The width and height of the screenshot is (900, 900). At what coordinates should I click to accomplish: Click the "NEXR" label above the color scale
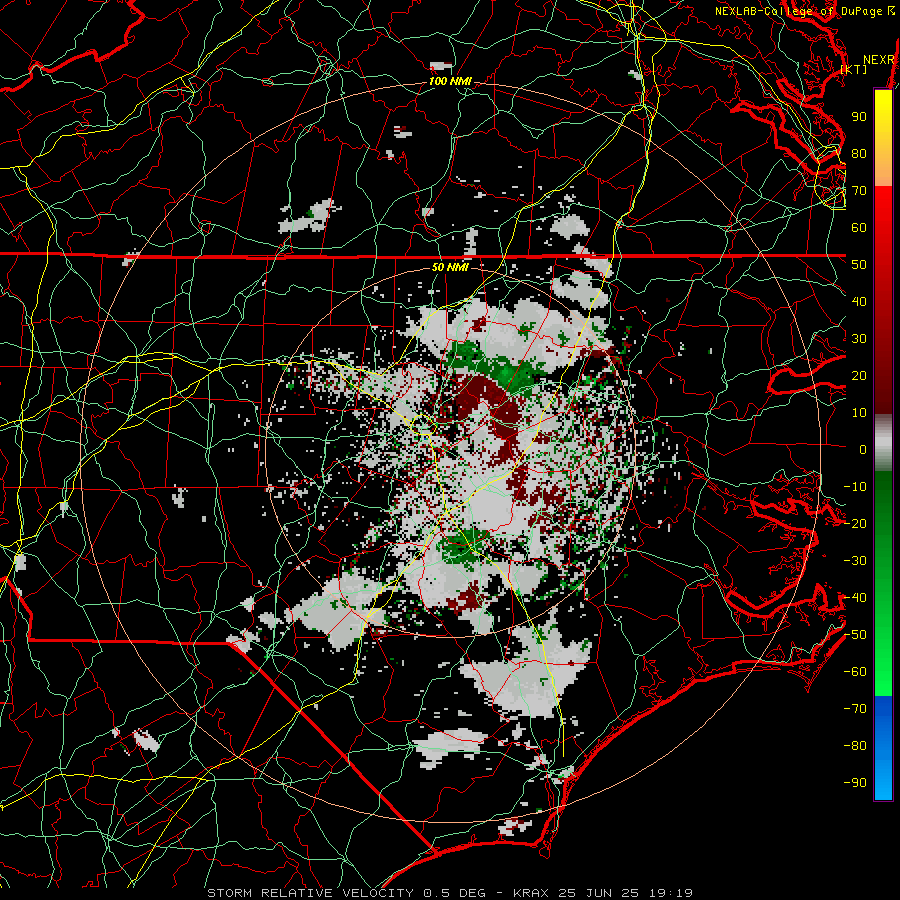878,60
